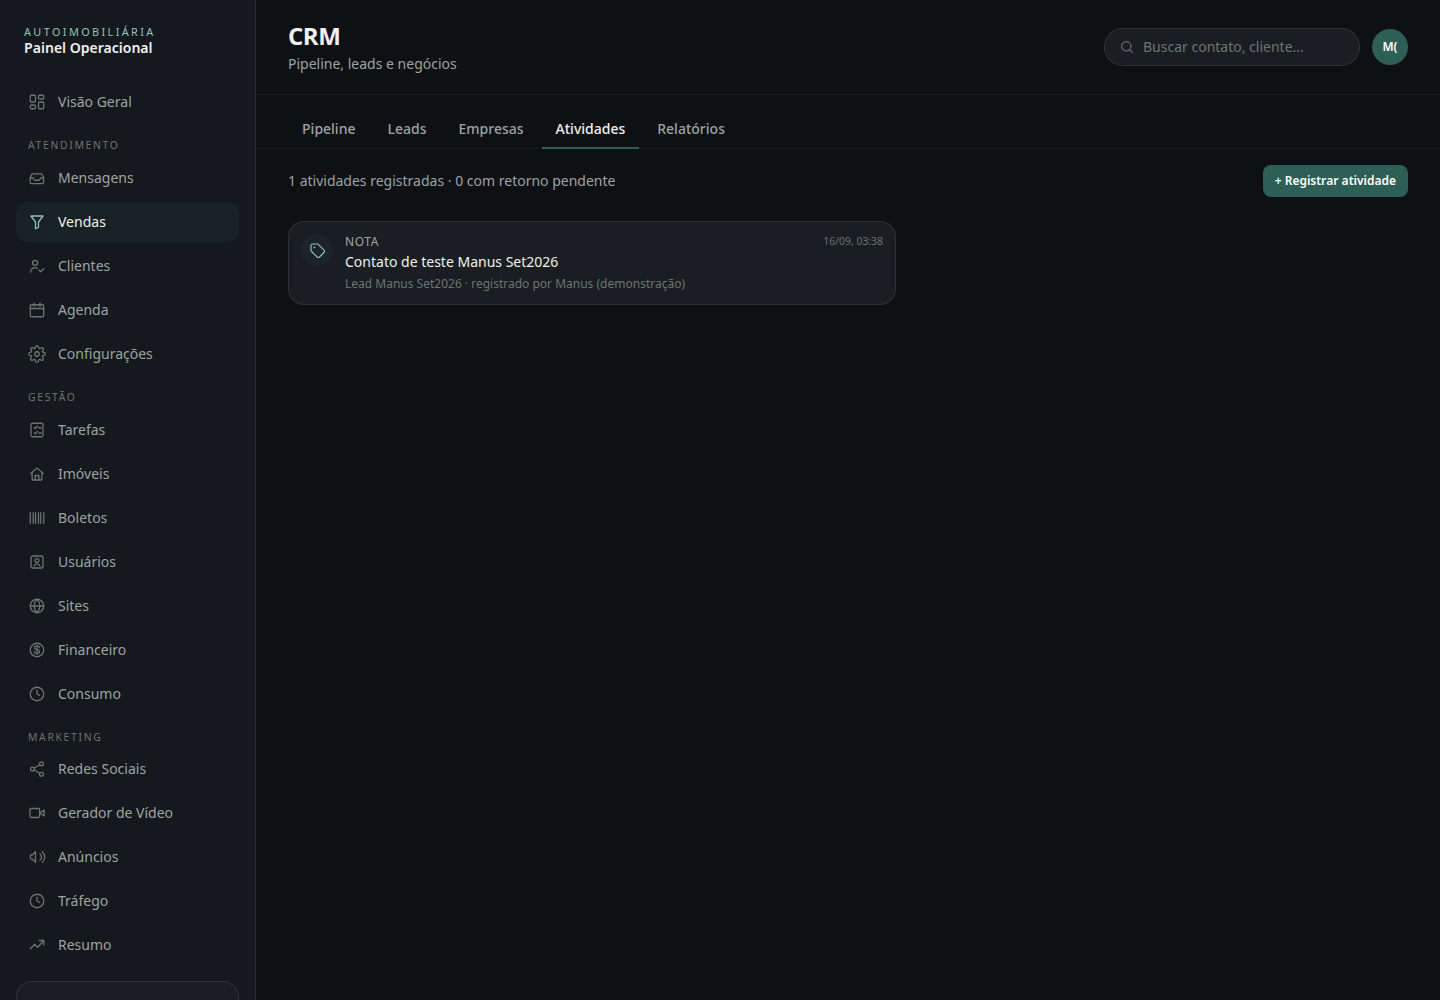The image size is (1440, 1000).
Task: Open the Contato de teste Manus Set2026 activity
Action: pyautogui.click(x=592, y=263)
